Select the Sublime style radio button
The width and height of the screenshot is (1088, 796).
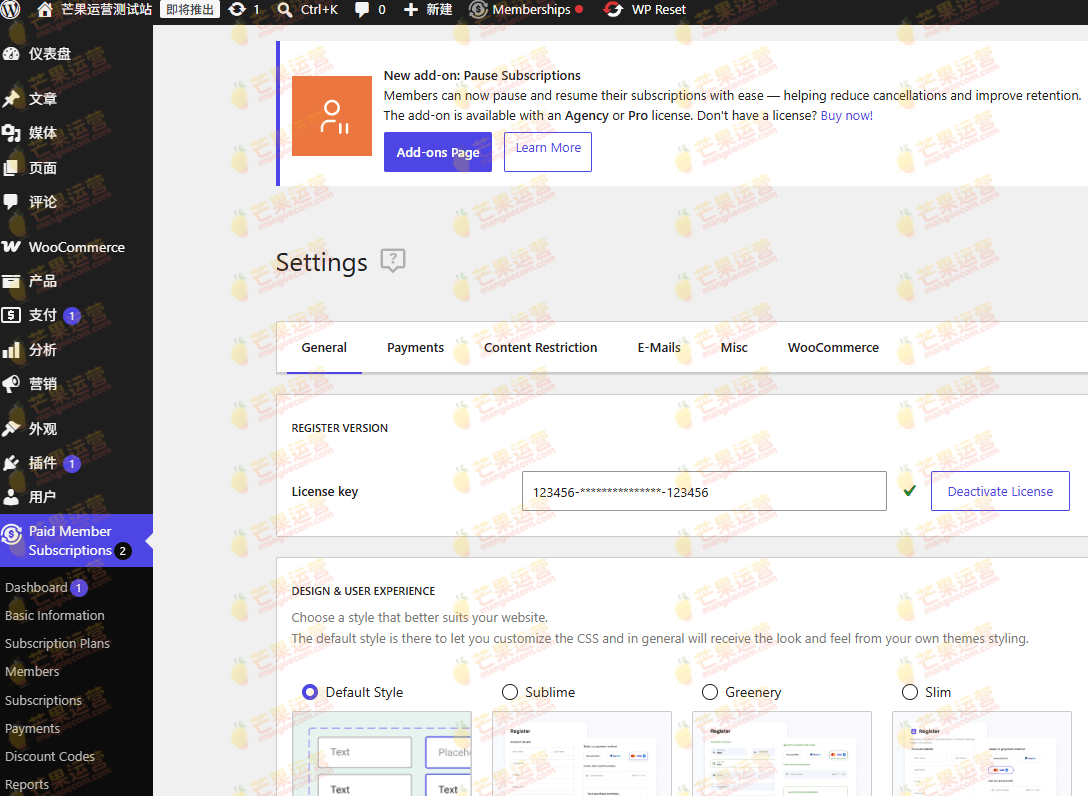point(510,692)
